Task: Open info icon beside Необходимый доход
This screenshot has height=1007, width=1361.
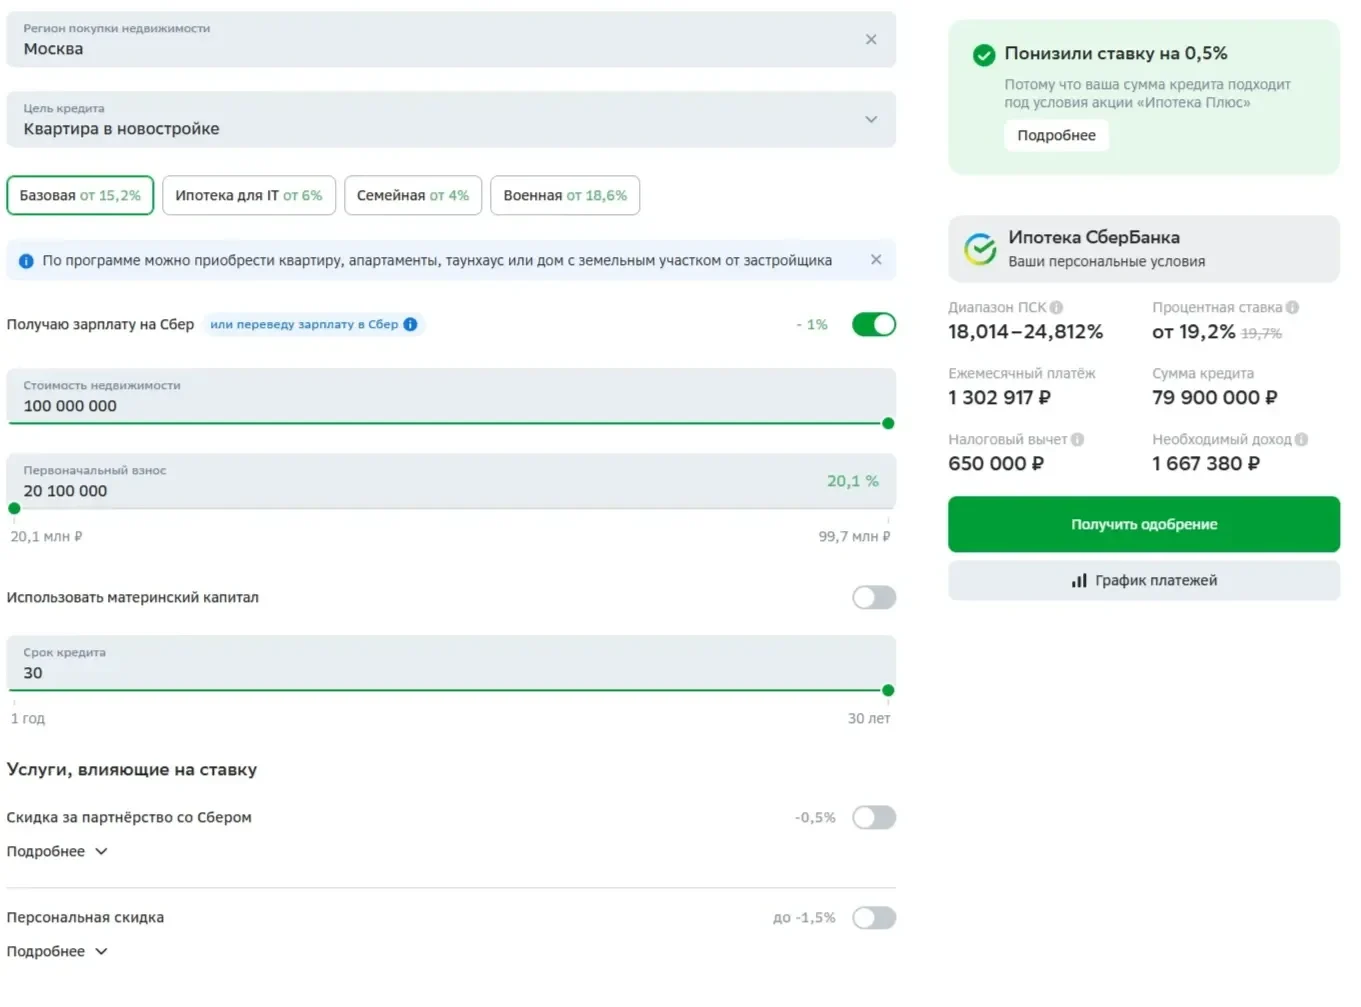Action: point(1301,440)
